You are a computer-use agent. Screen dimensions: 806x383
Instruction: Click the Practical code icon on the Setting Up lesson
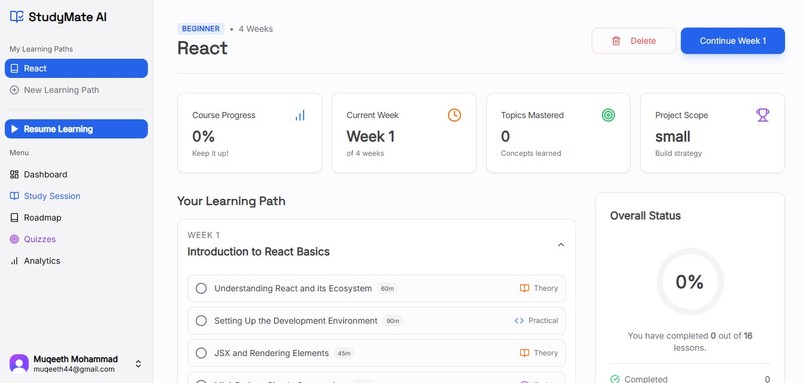coord(519,320)
